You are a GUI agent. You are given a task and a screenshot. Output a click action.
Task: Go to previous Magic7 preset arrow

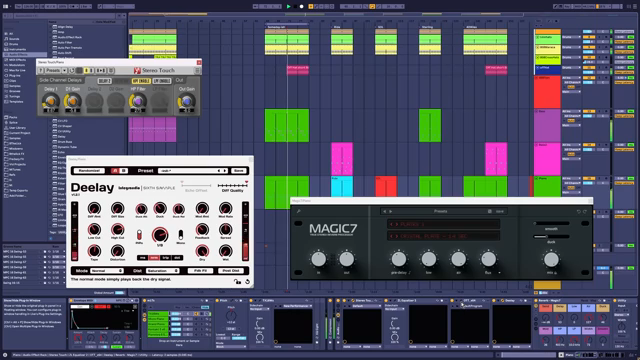pos(384,211)
